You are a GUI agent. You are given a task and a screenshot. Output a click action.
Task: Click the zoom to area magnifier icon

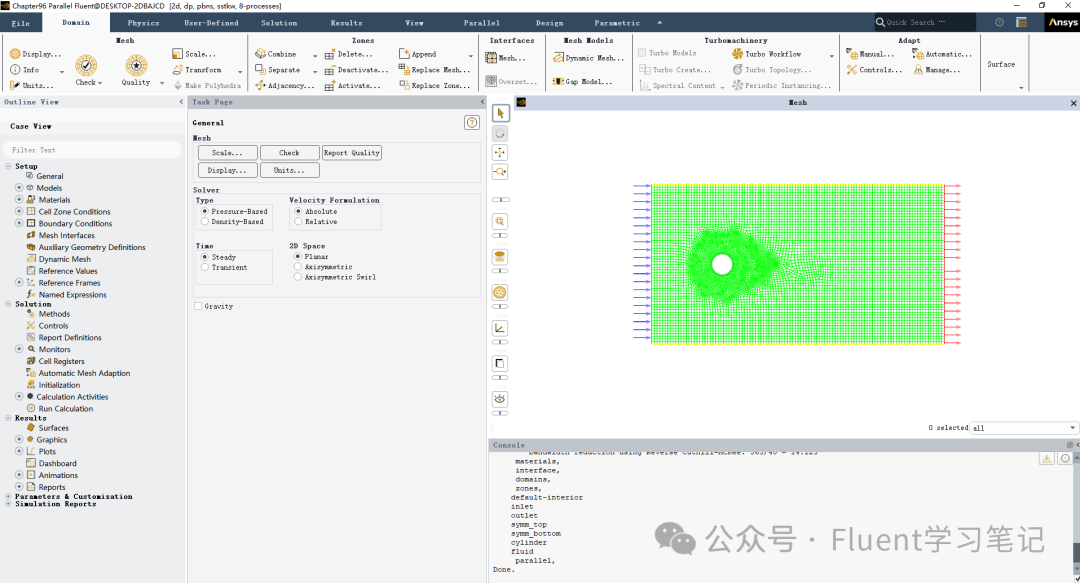(501, 221)
